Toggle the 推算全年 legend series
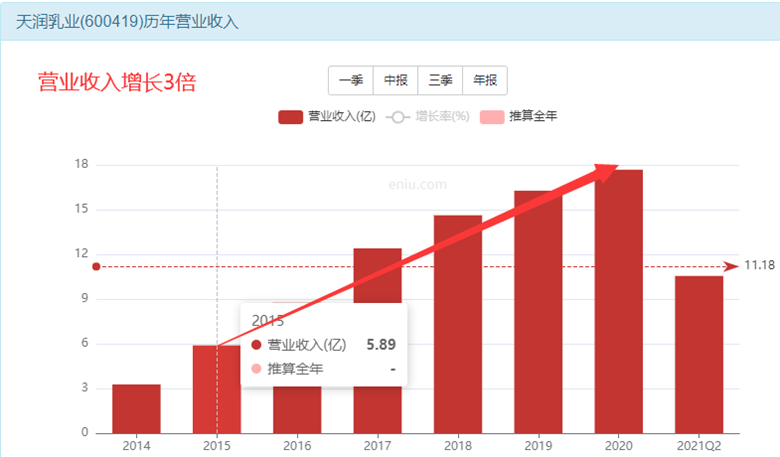Image resolution: width=780 pixels, height=457 pixels. (x=518, y=117)
